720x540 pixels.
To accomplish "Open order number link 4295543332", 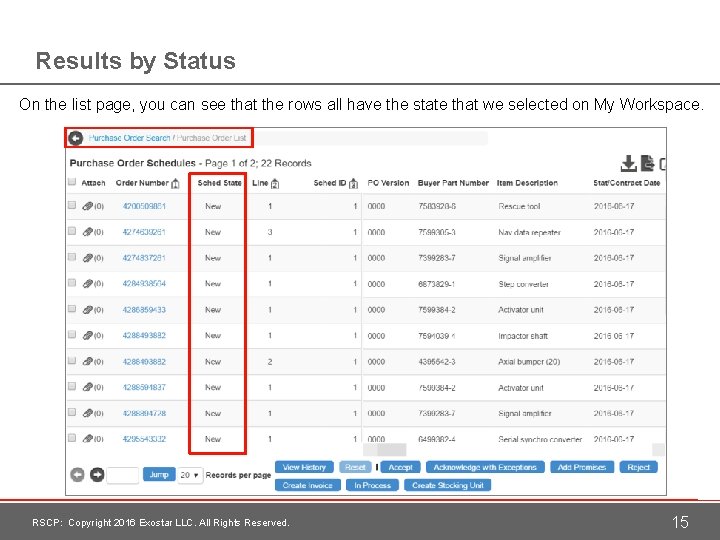I will click(x=144, y=439).
